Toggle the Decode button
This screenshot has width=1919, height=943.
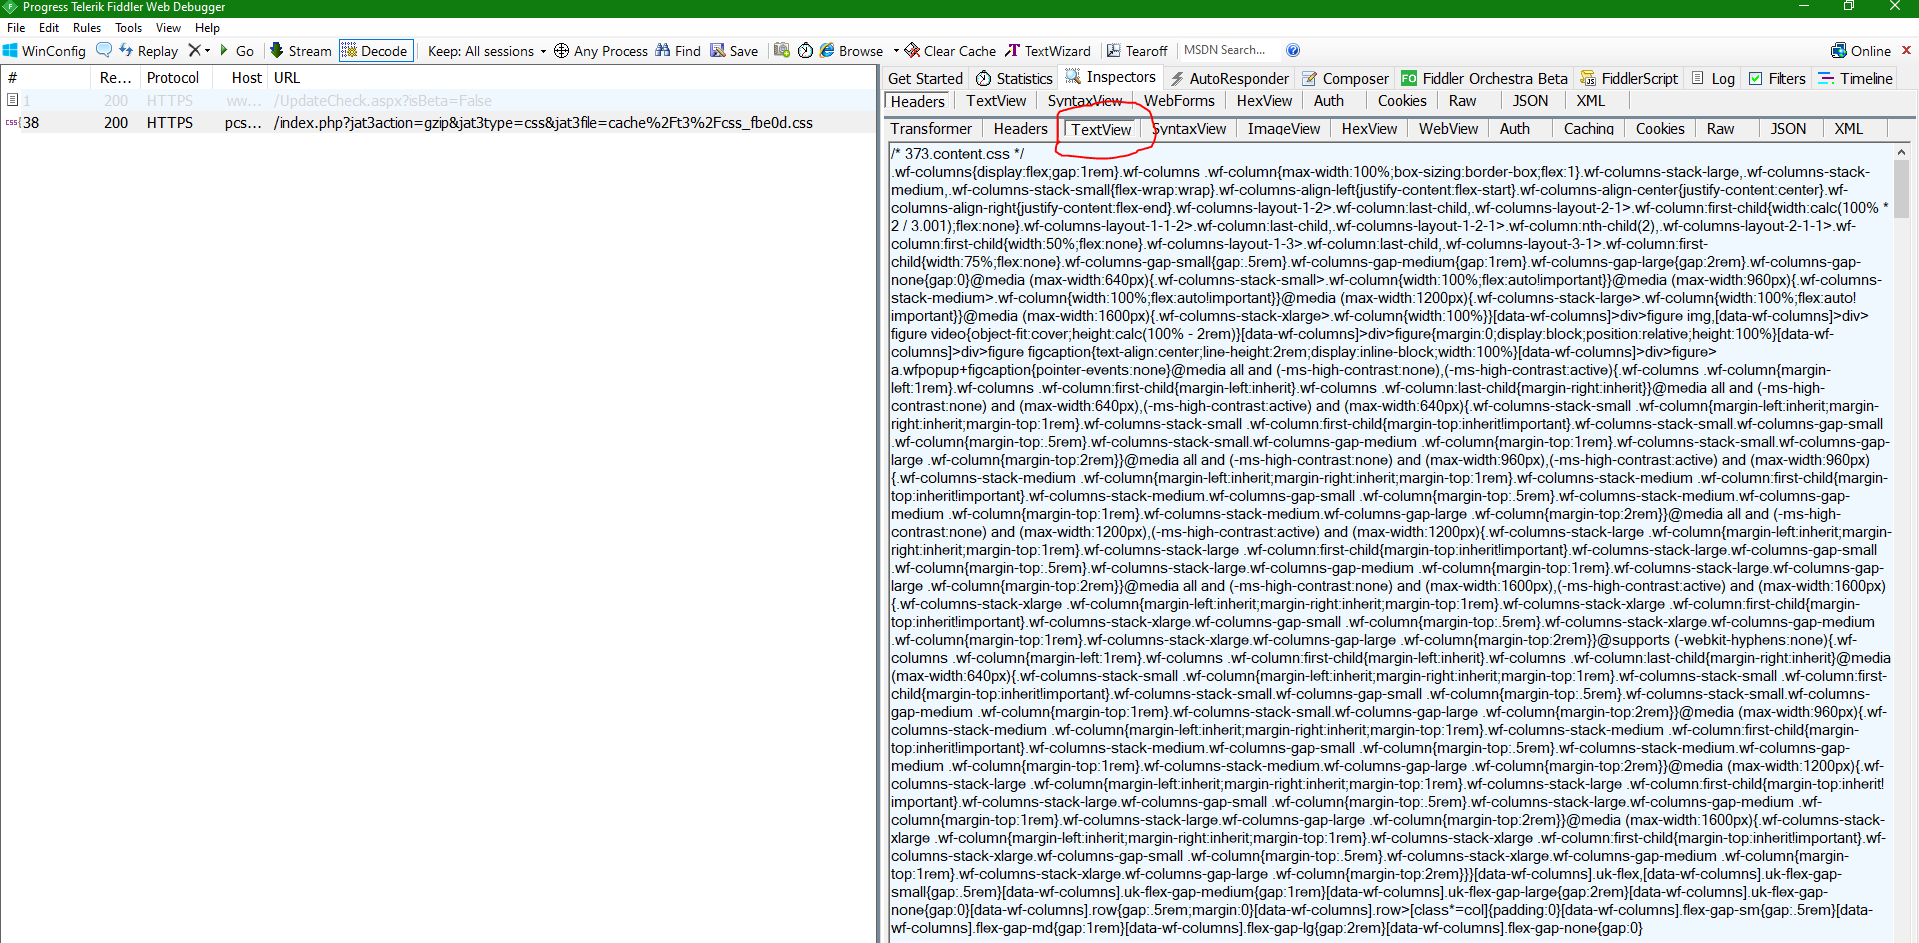pos(375,51)
